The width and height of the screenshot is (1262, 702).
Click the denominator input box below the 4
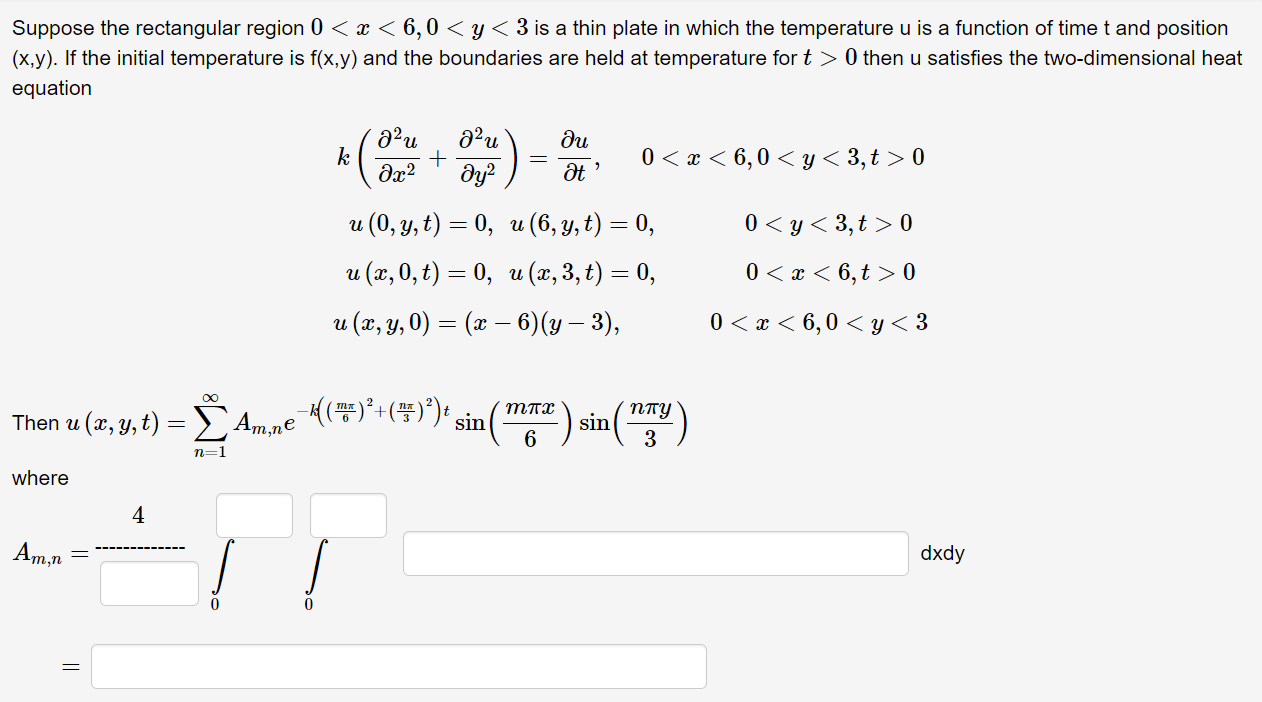(149, 583)
